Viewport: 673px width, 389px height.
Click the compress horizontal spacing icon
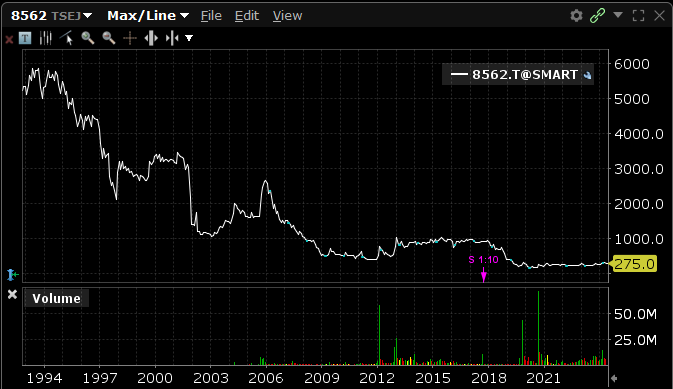click(172, 39)
